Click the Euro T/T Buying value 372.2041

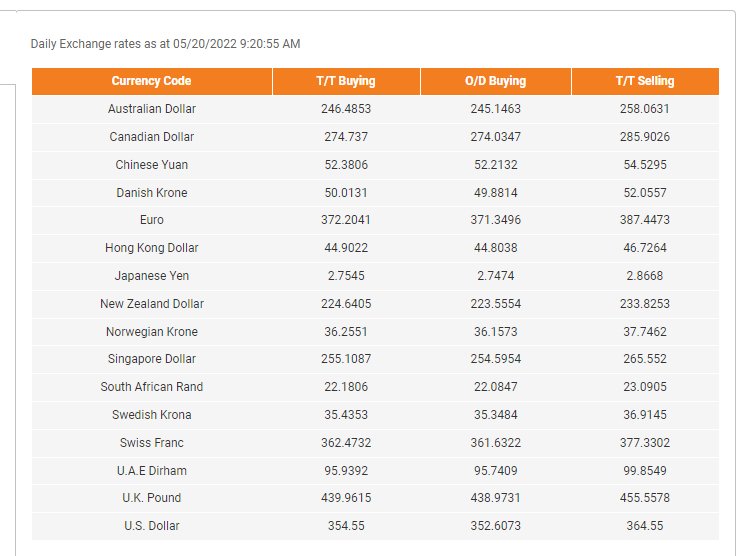pos(346,220)
